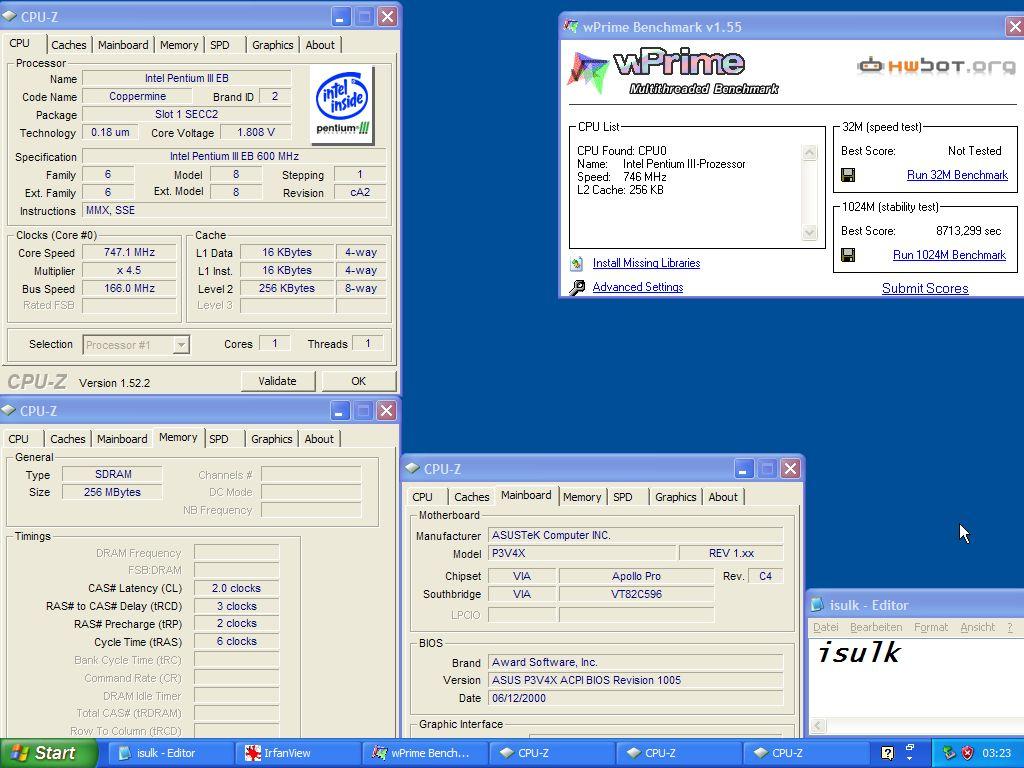Open the Processor #1 selection dropdown

(x=181, y=345)
